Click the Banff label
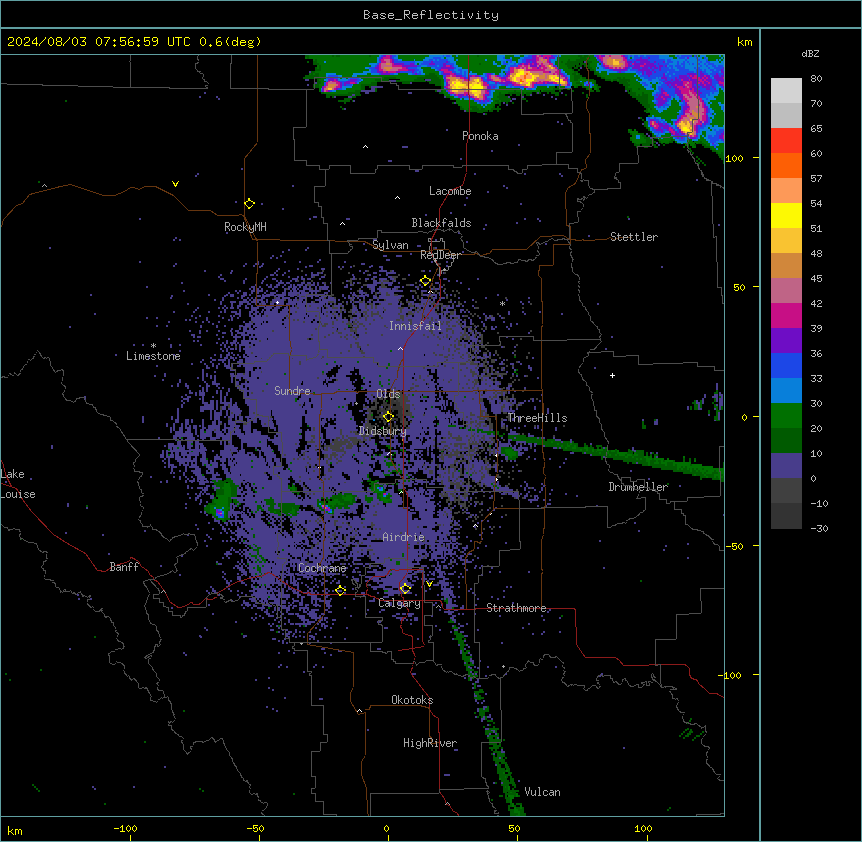The image size is (862, 842). [124, 567]
